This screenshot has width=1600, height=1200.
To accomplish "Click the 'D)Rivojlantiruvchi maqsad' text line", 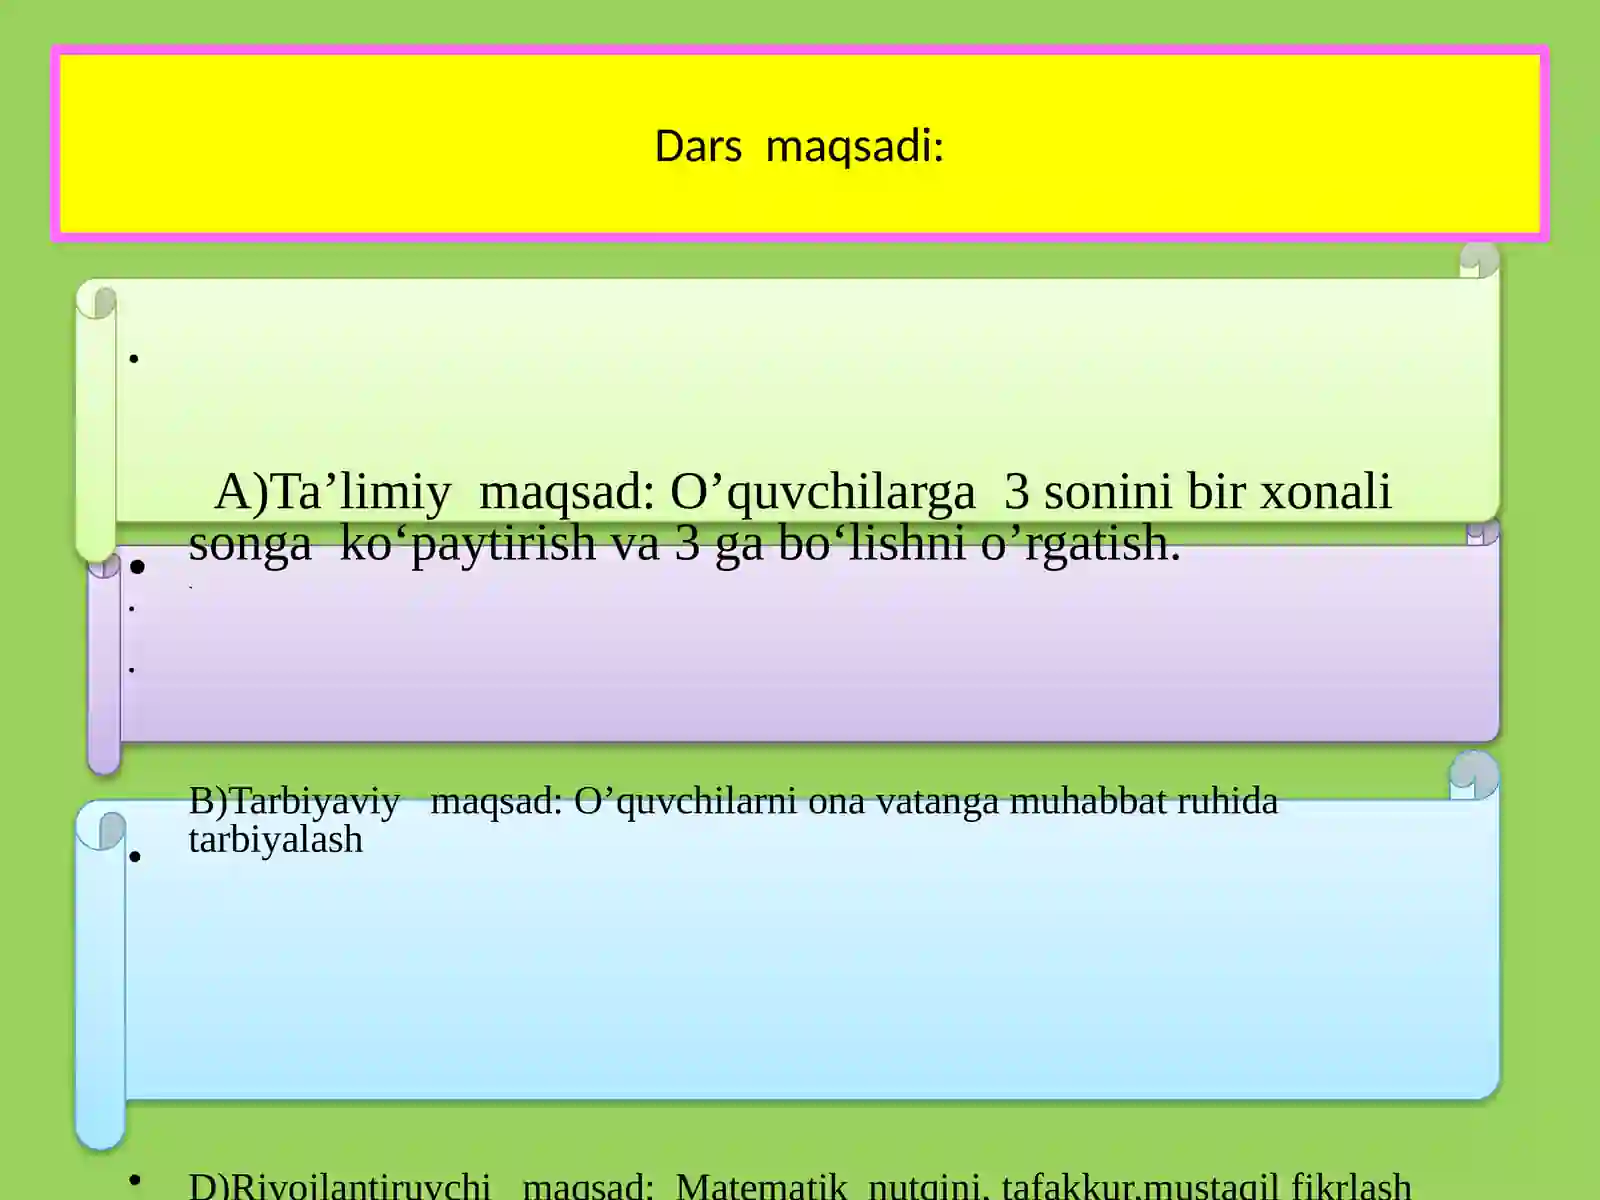I will 800,1185.
